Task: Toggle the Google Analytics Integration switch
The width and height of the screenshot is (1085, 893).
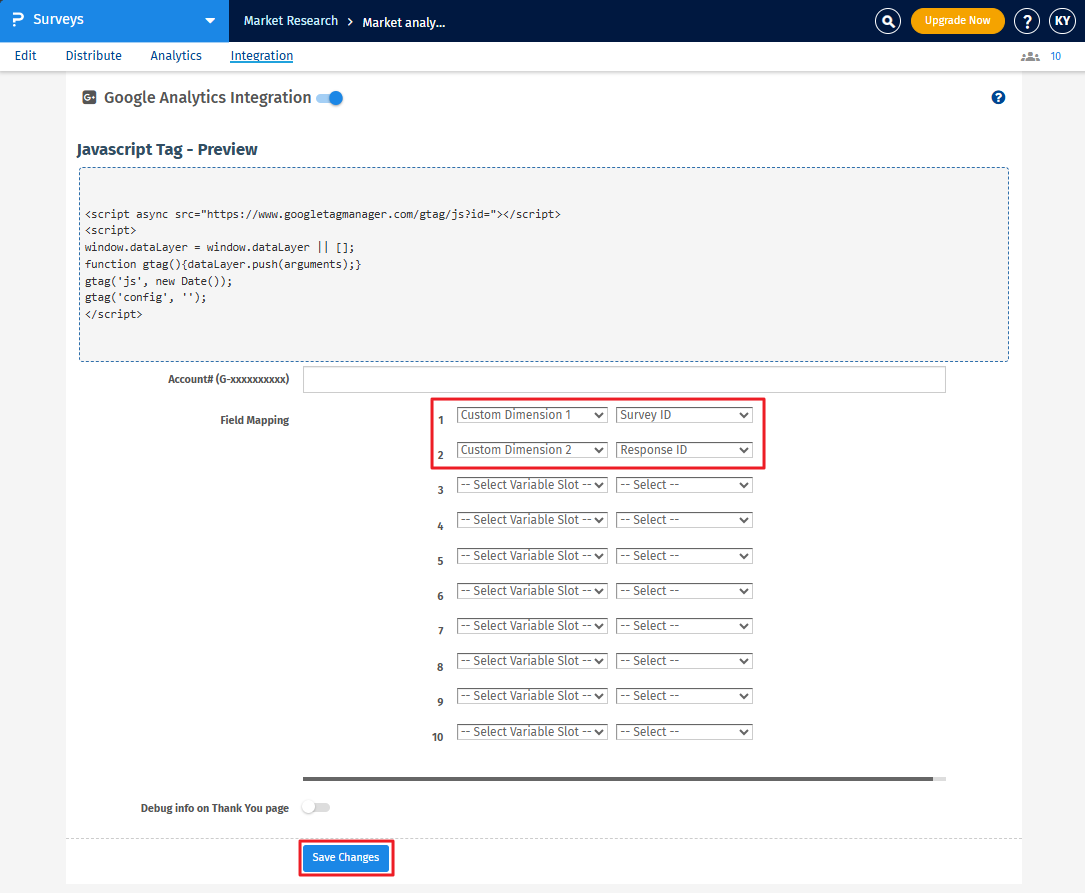Action: (x=329, y=98)
